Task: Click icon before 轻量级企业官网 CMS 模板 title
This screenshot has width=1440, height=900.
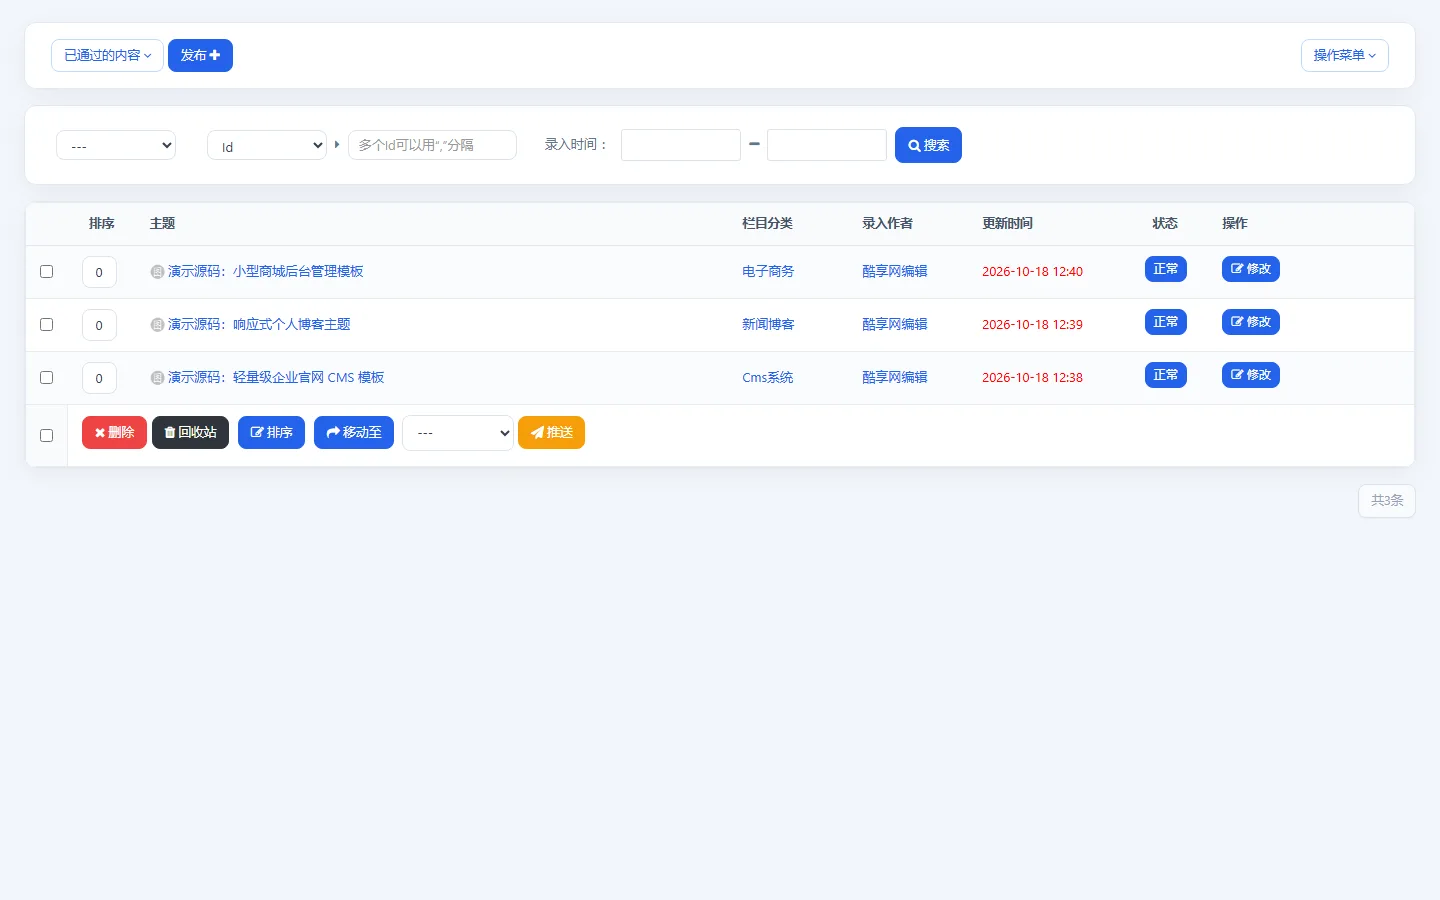Action: pyautogui.click(x=157, y=378)
